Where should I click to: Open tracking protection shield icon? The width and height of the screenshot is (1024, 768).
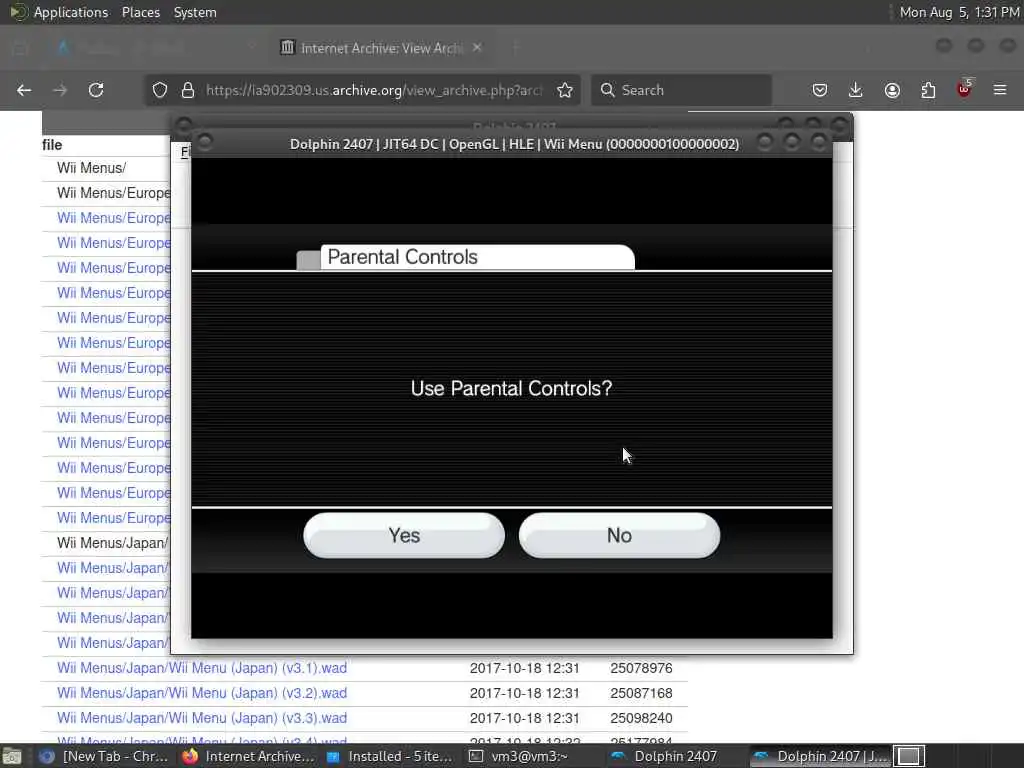point(160,90)
